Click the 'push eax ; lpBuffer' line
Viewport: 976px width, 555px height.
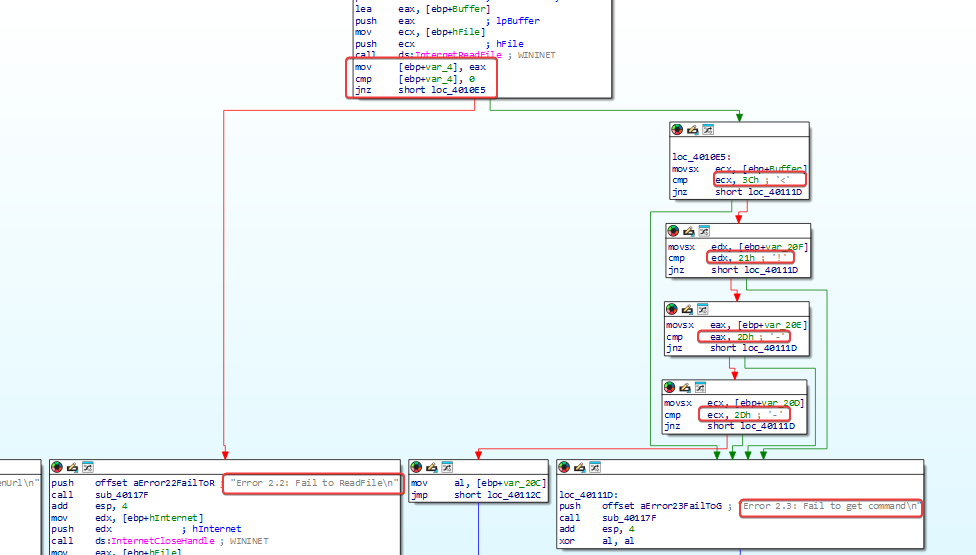448,21
